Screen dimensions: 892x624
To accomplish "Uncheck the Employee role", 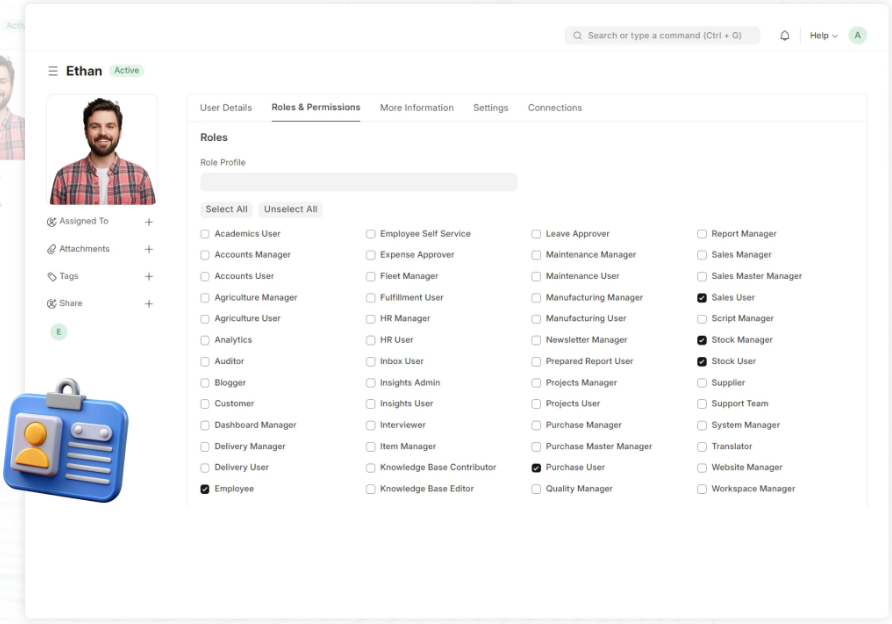I will [205, 488].
